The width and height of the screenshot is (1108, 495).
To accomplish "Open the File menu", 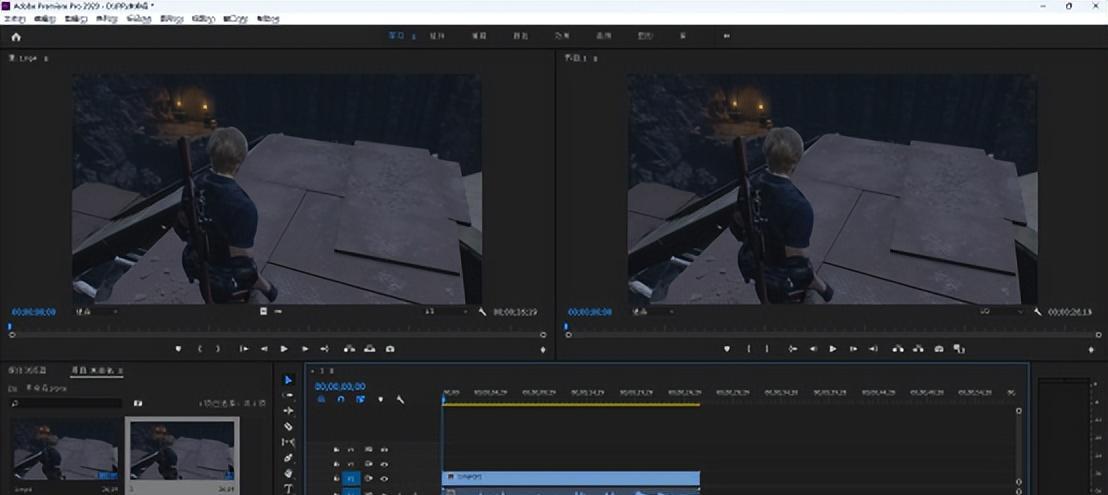I will [15, 19].
